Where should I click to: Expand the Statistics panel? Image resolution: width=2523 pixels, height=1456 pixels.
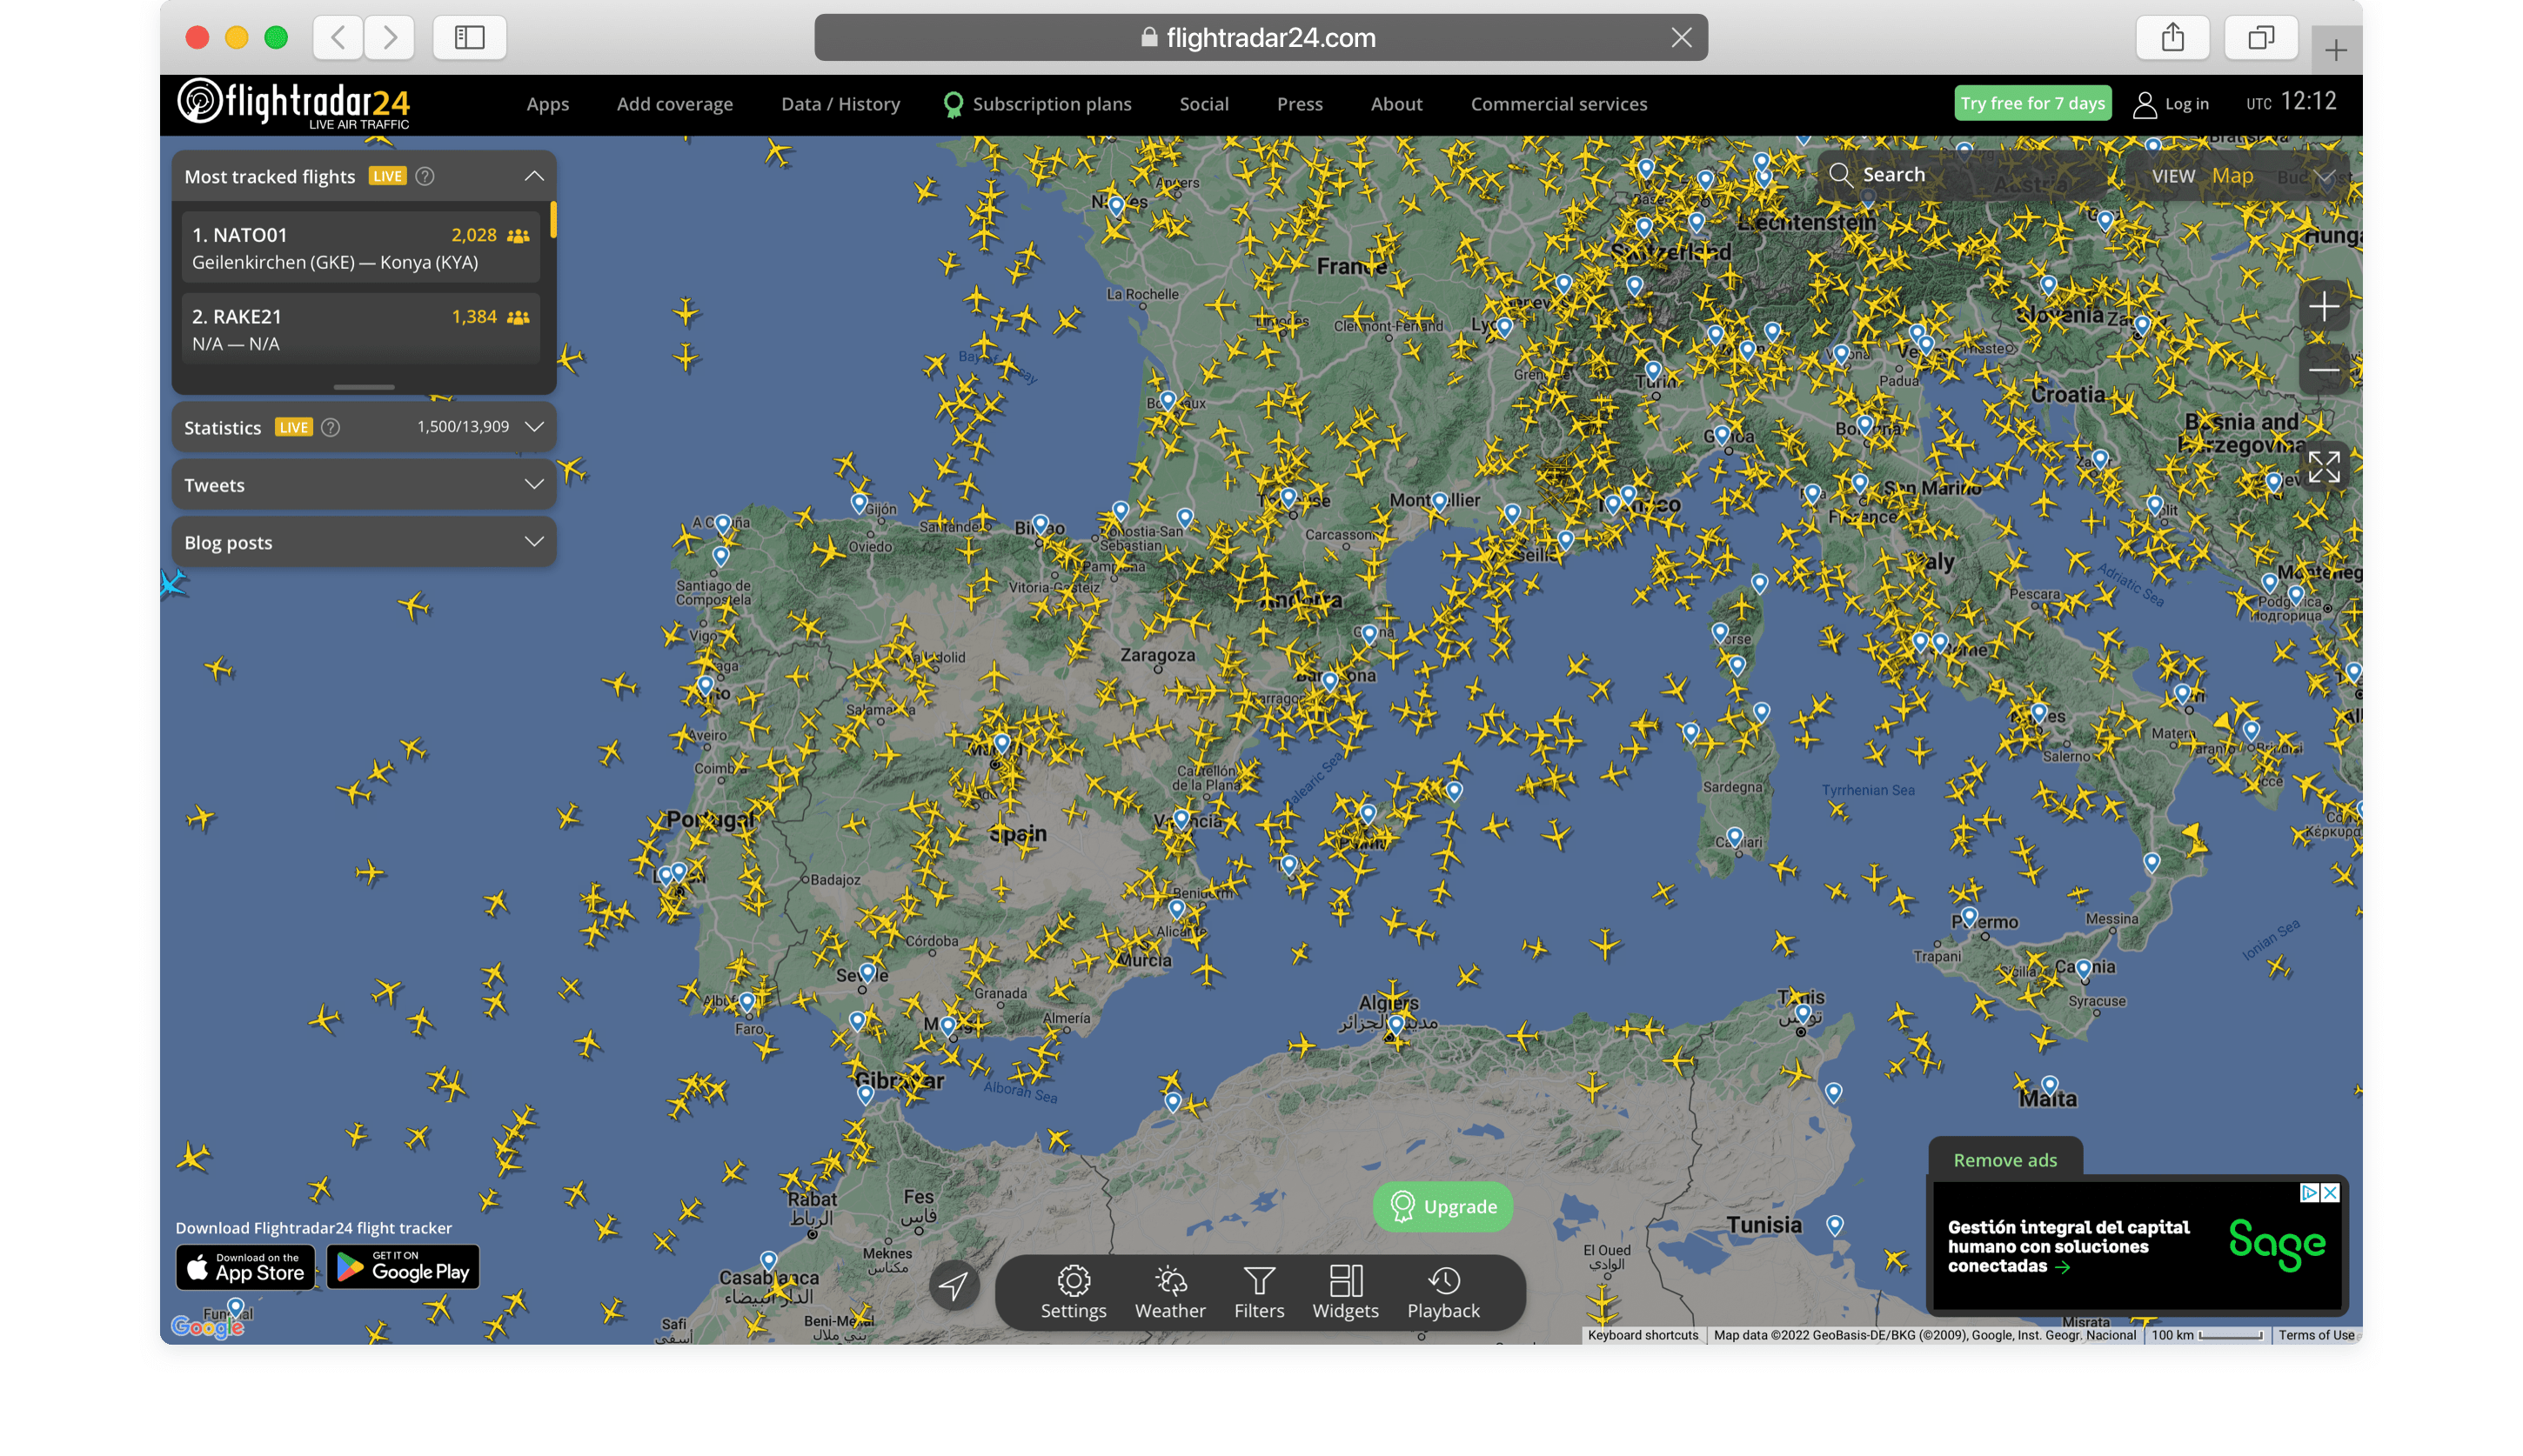[x=534, y=427]
